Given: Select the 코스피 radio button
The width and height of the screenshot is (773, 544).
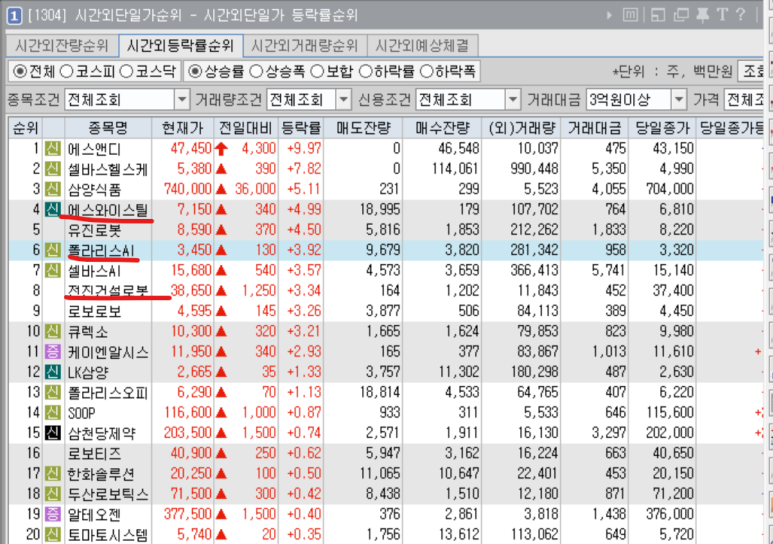Looking at the screenshot, I should [x=67, y=72].
